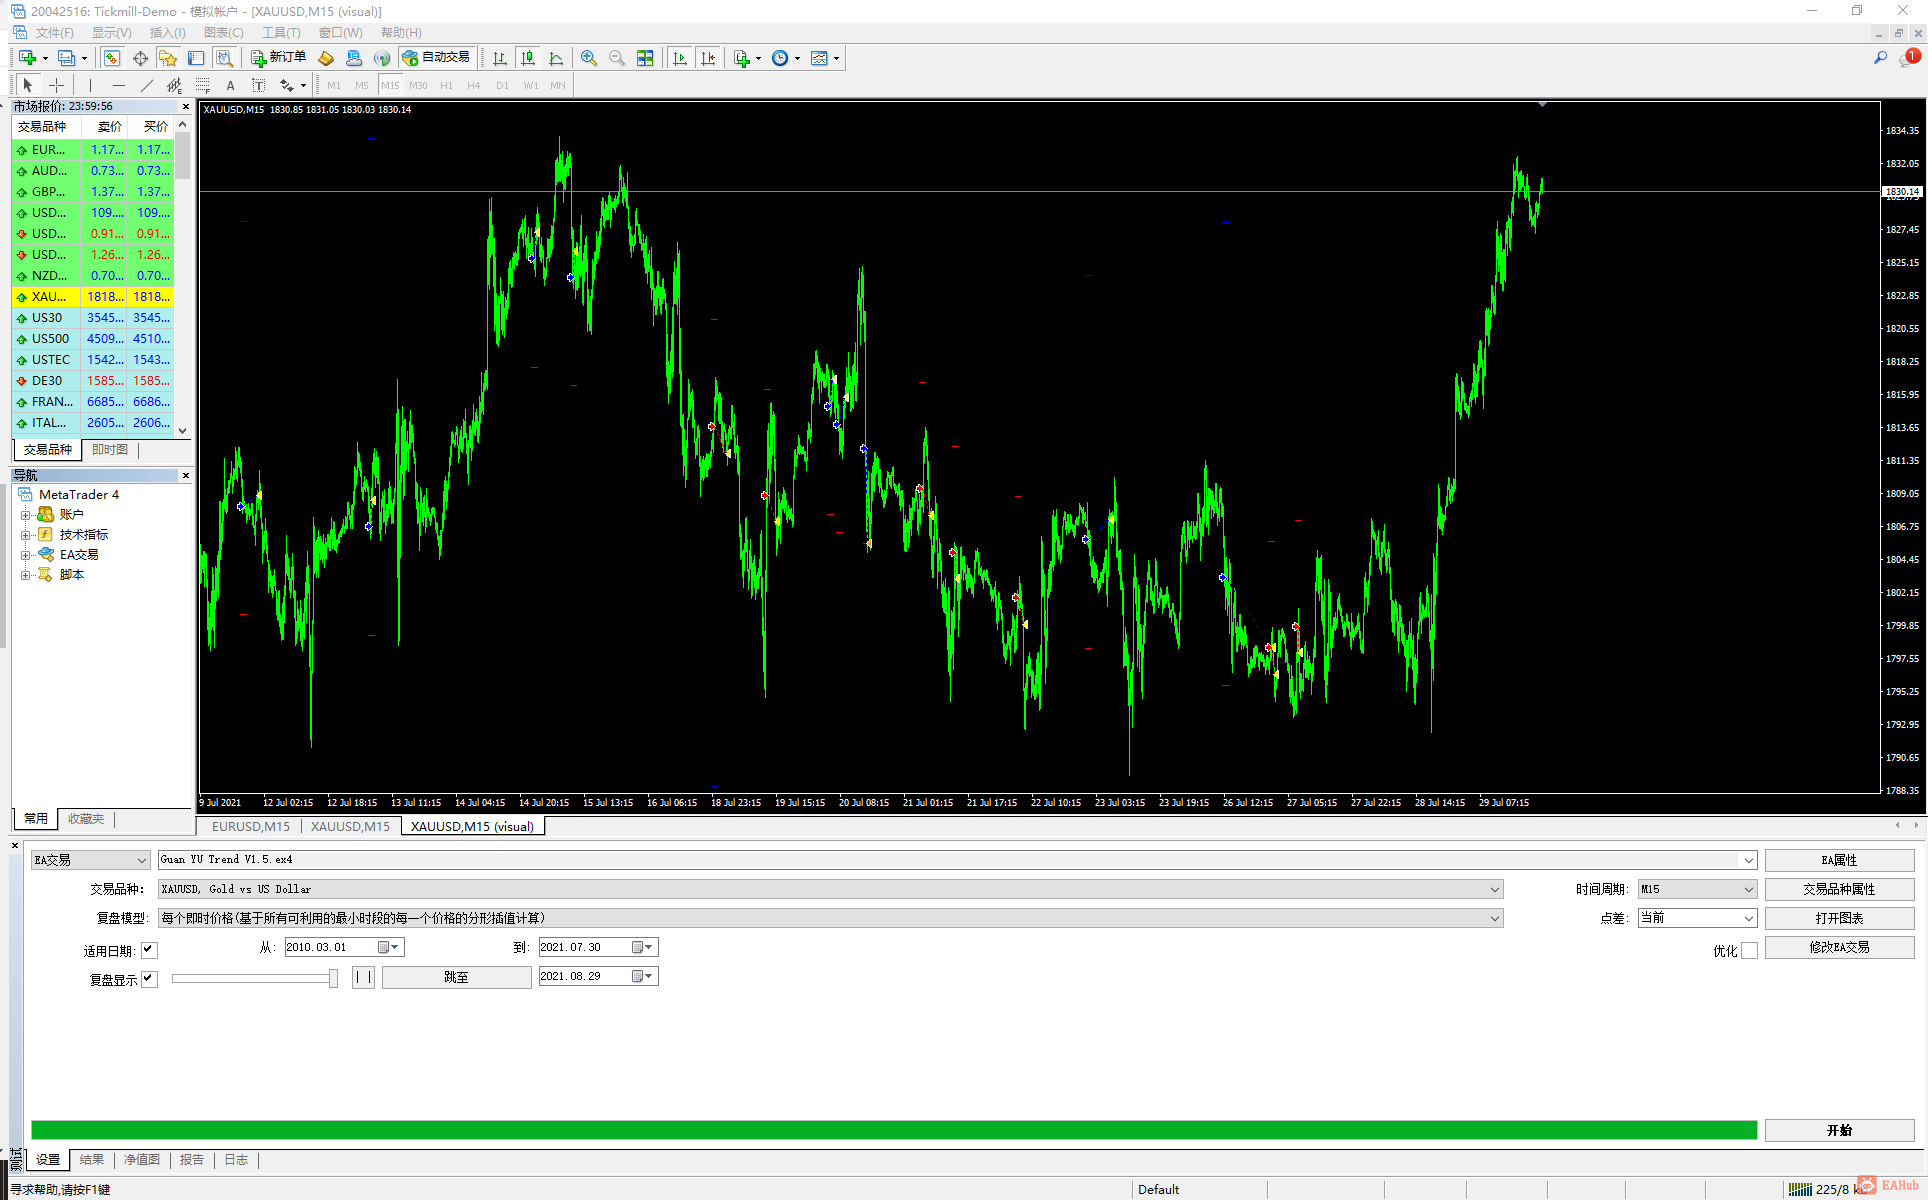Enable the 优化 optimization checkbox

tap(1749, 951)
